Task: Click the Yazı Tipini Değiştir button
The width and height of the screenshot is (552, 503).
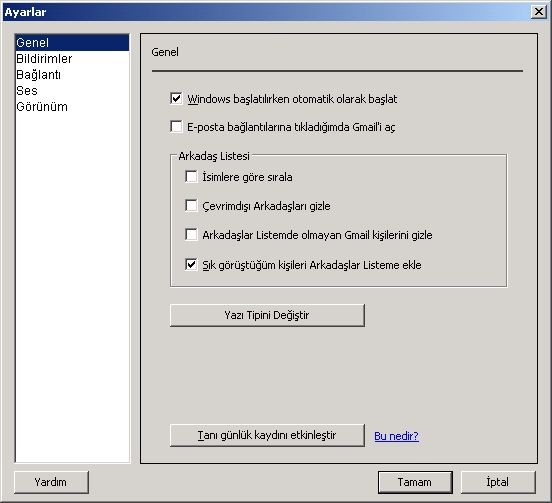Action: click(x=267, y=315)
